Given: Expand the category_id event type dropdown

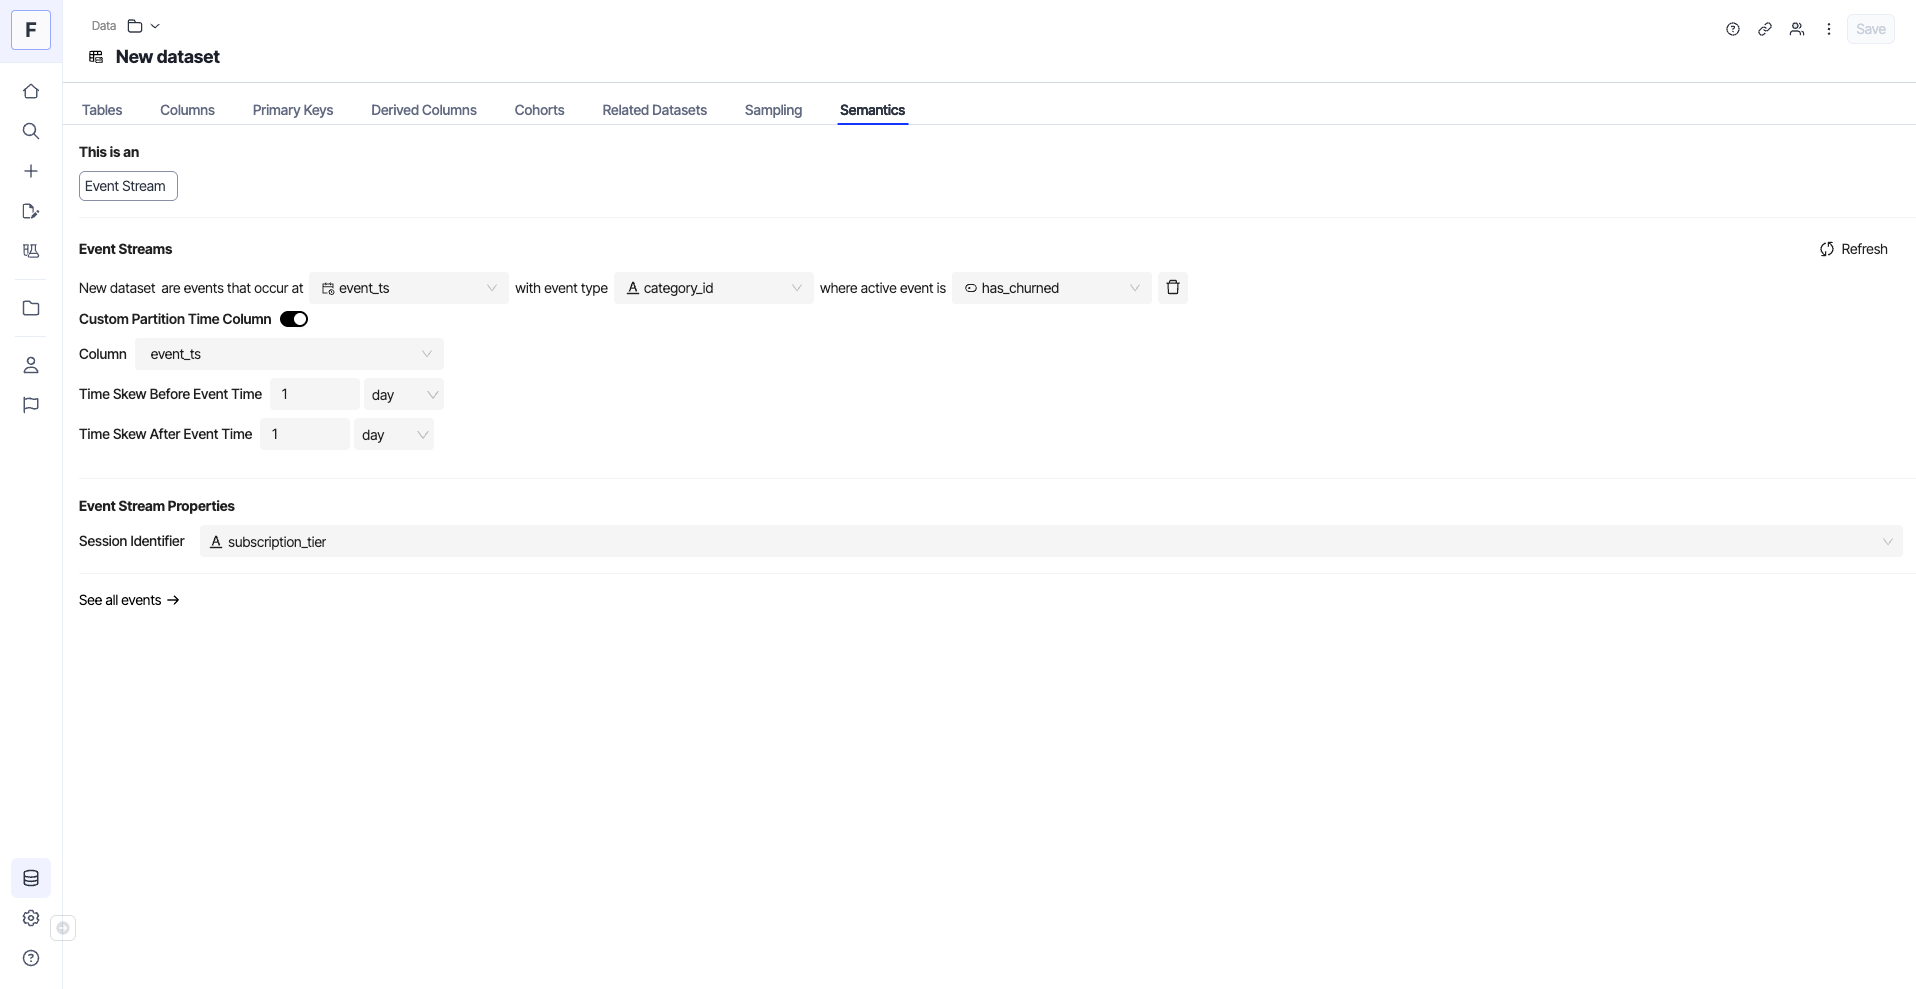Looking at the screenshot, I should click(713, 288).
